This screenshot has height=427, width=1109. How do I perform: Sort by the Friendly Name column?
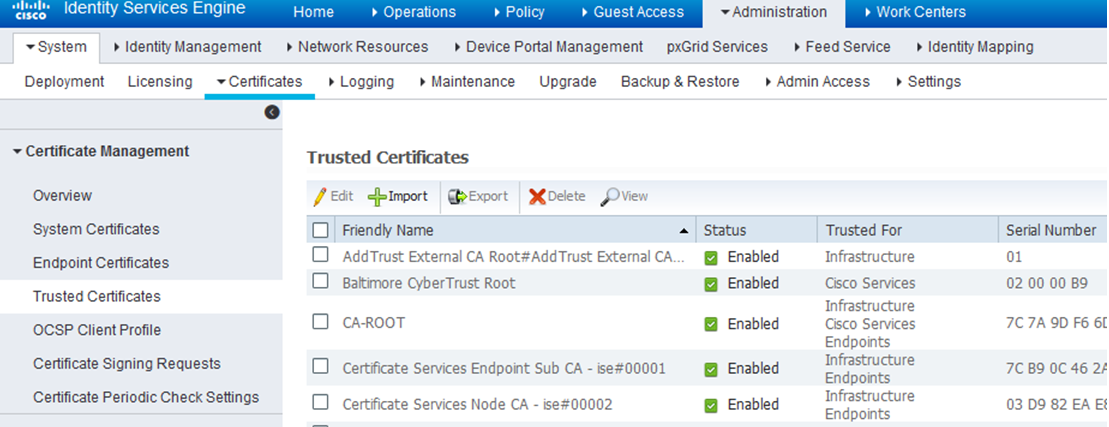click(514, 230)
